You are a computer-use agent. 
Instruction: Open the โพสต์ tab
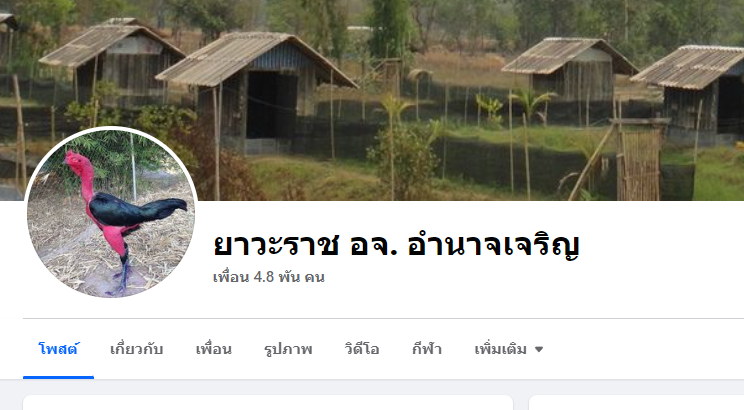point(58,349)
